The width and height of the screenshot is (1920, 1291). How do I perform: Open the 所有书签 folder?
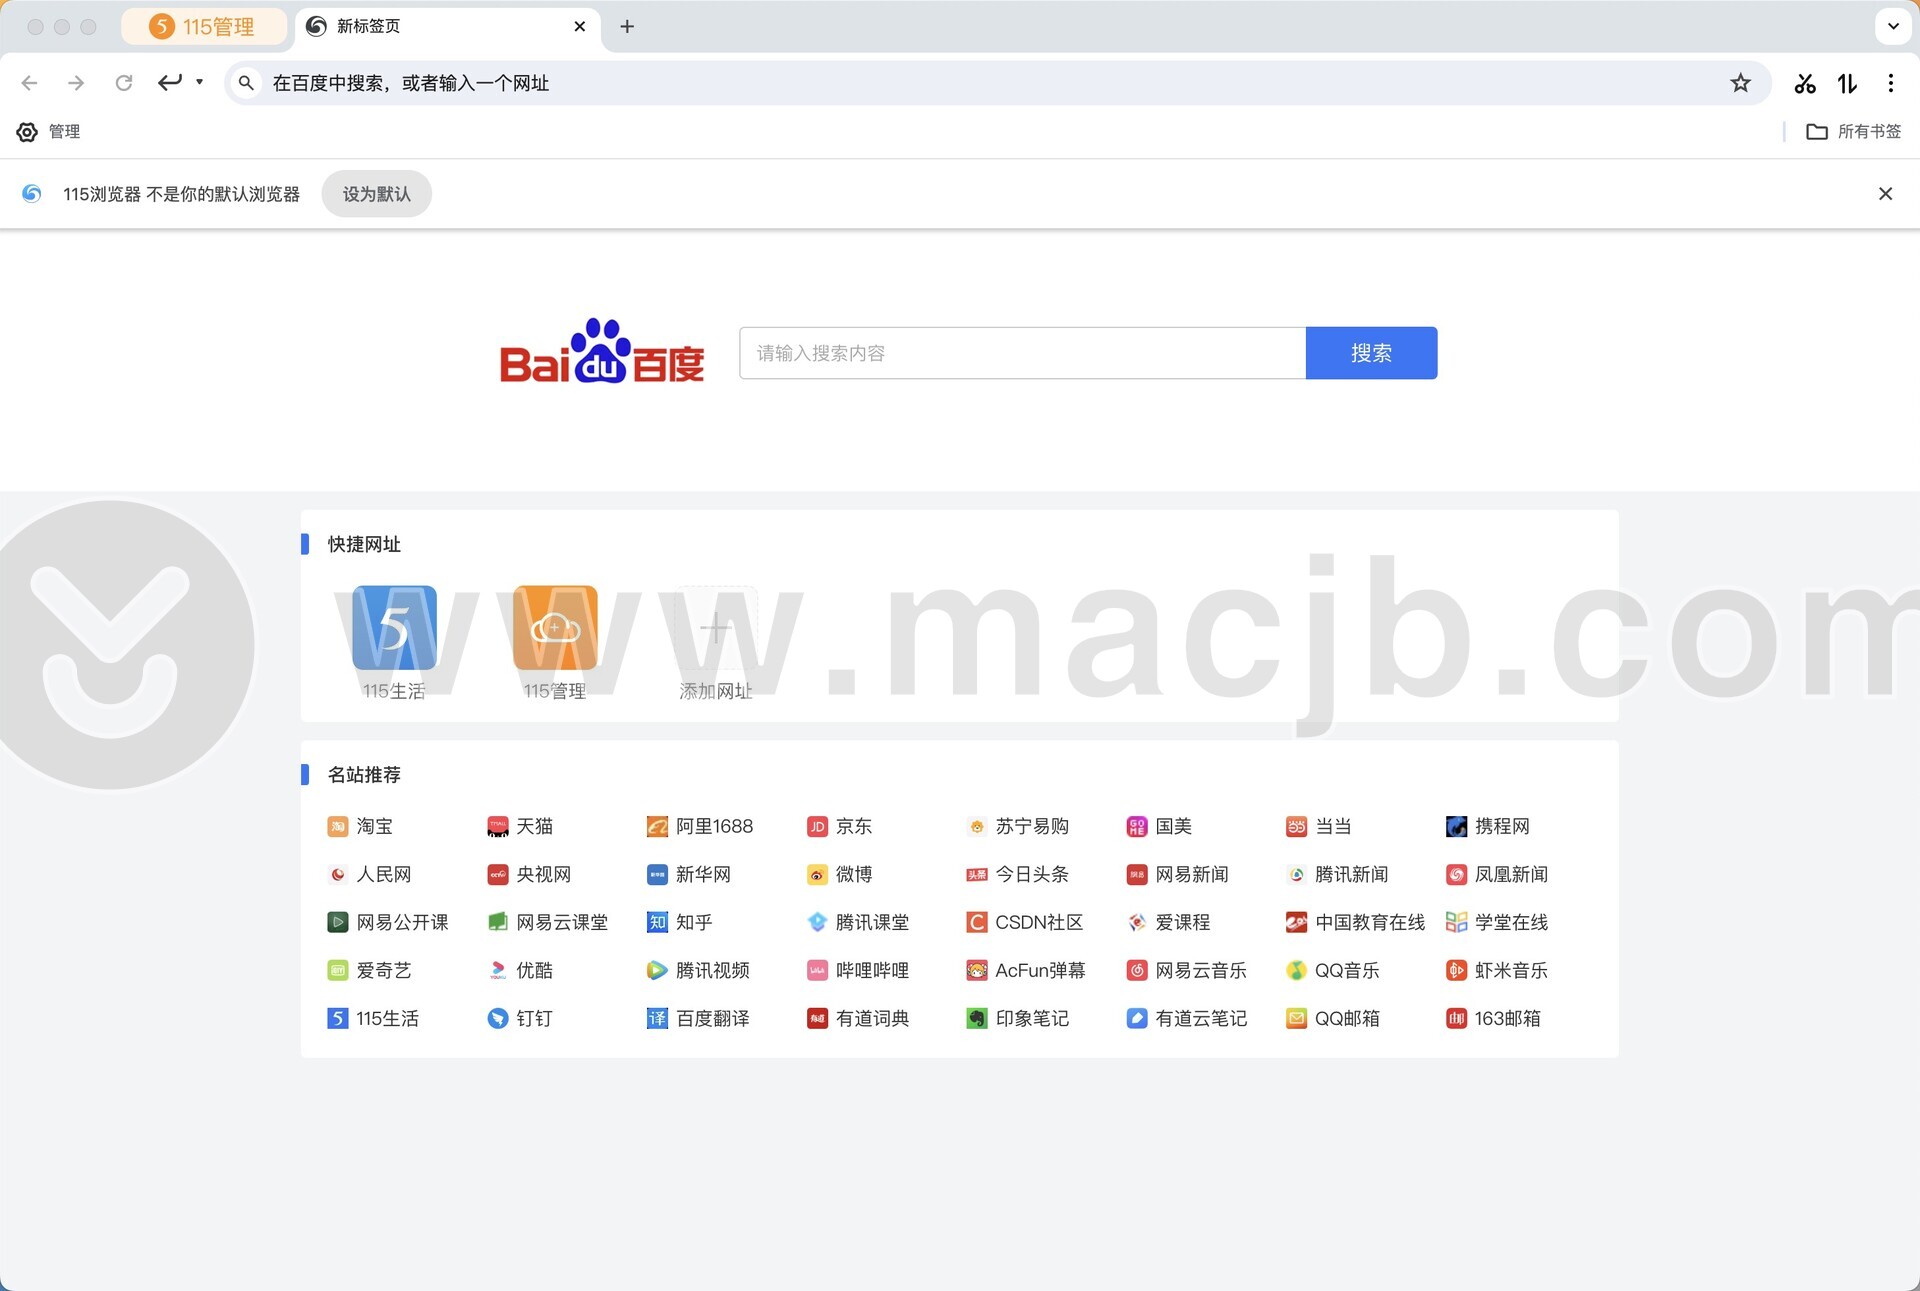tap(1854, 131)
